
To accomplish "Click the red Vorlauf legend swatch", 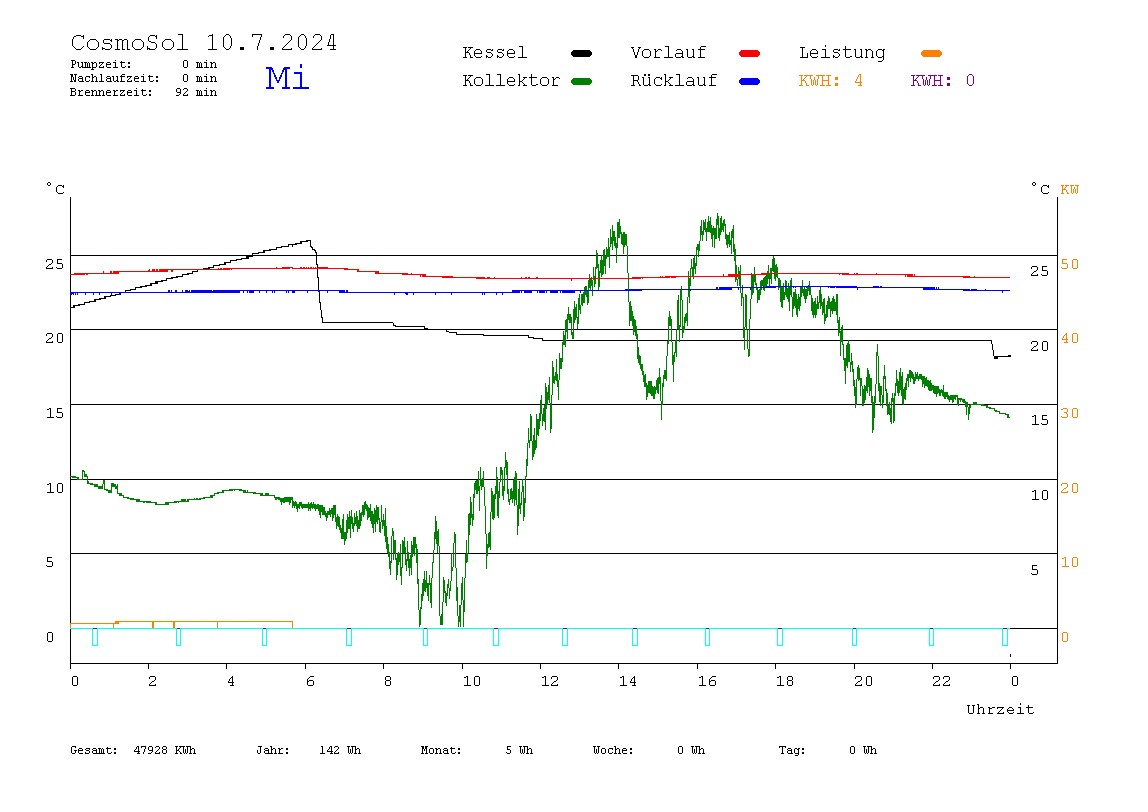I will (750, 53).
